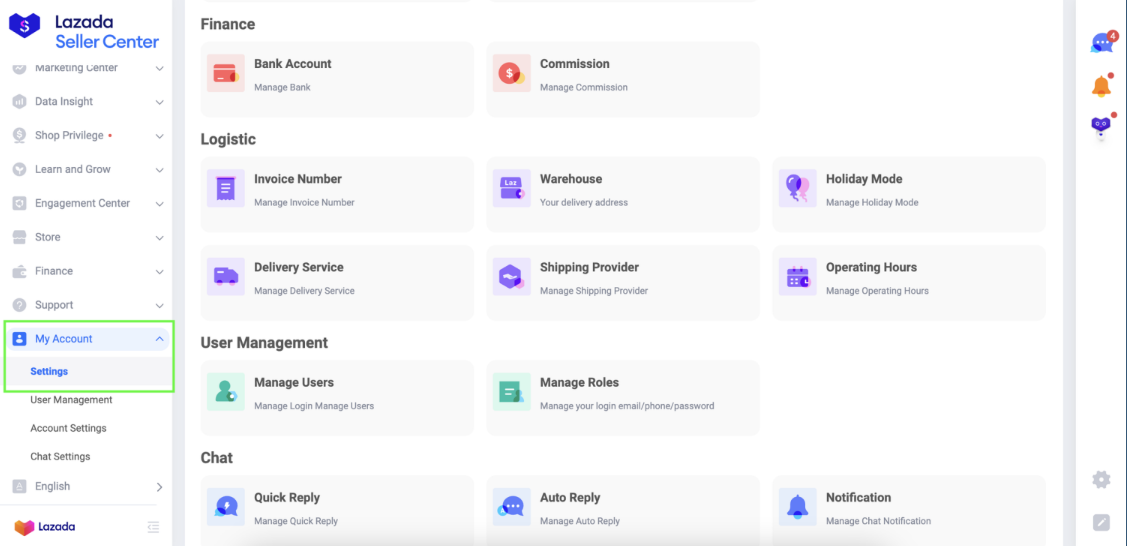Click the Notification bell card icon
Viewport: 1127px width, 546px height.
pos(797,506)
